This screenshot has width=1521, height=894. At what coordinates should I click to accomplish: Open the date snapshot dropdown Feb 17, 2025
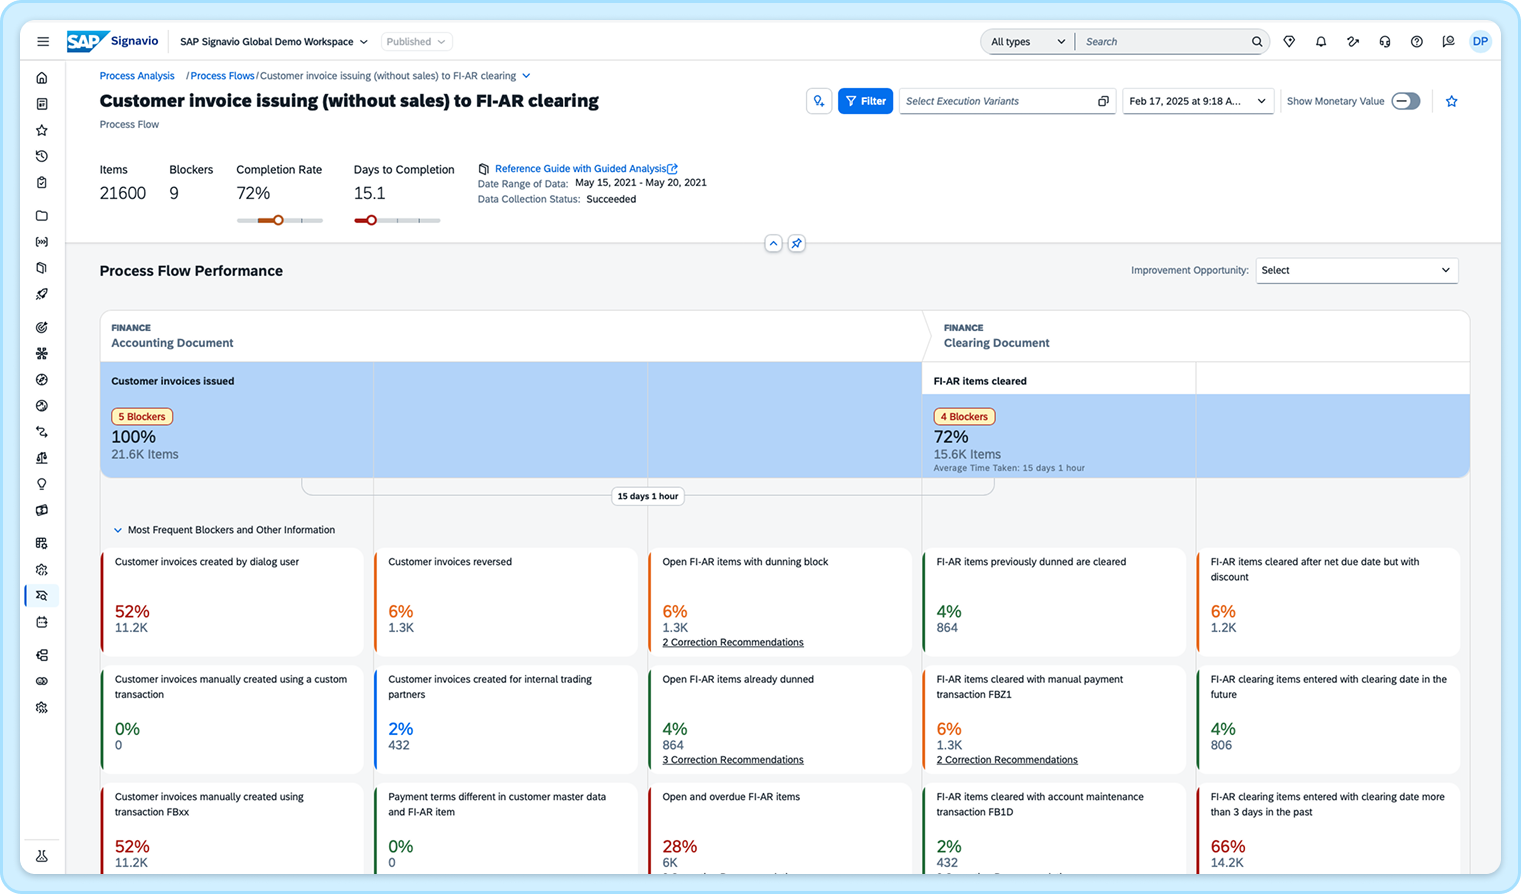point(1198,101)
